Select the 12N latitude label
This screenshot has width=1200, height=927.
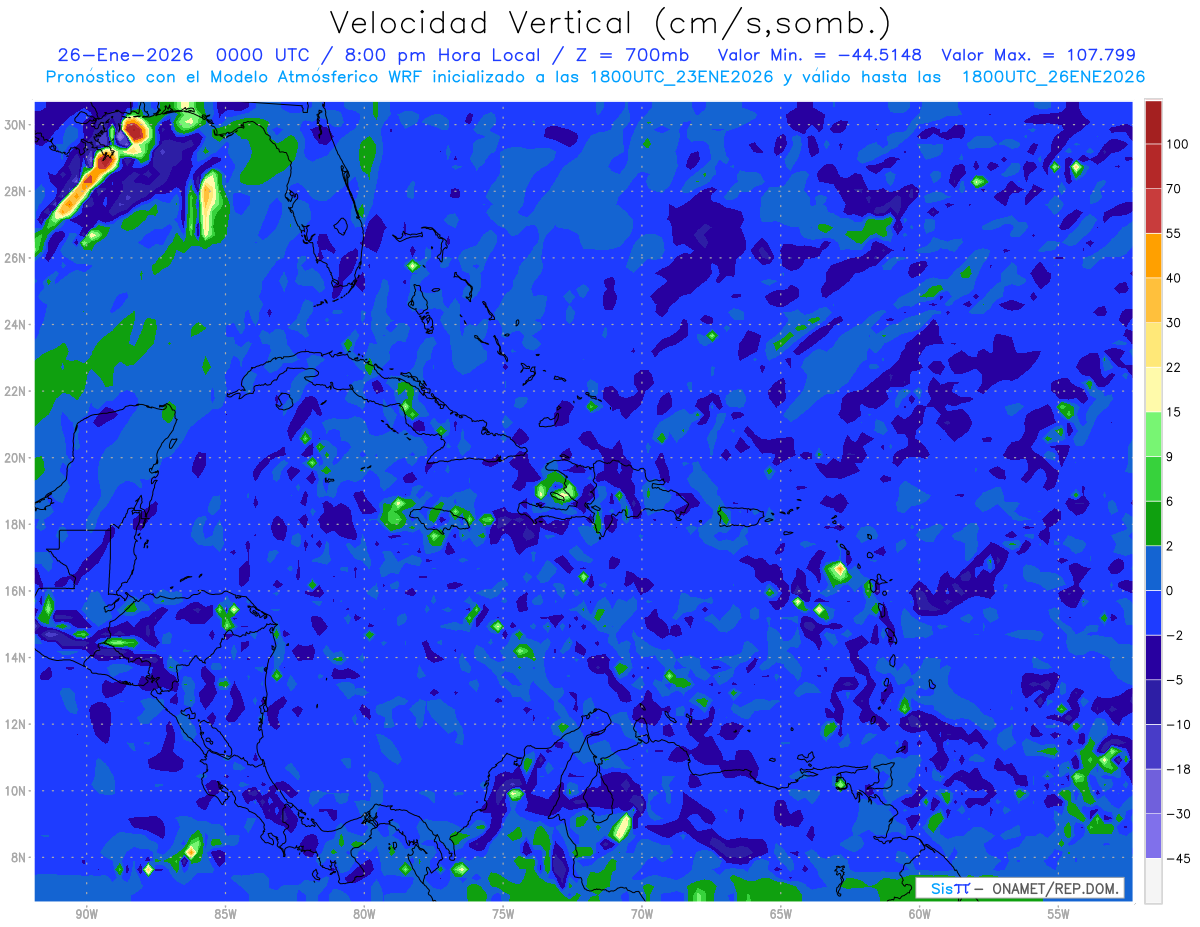16,724
